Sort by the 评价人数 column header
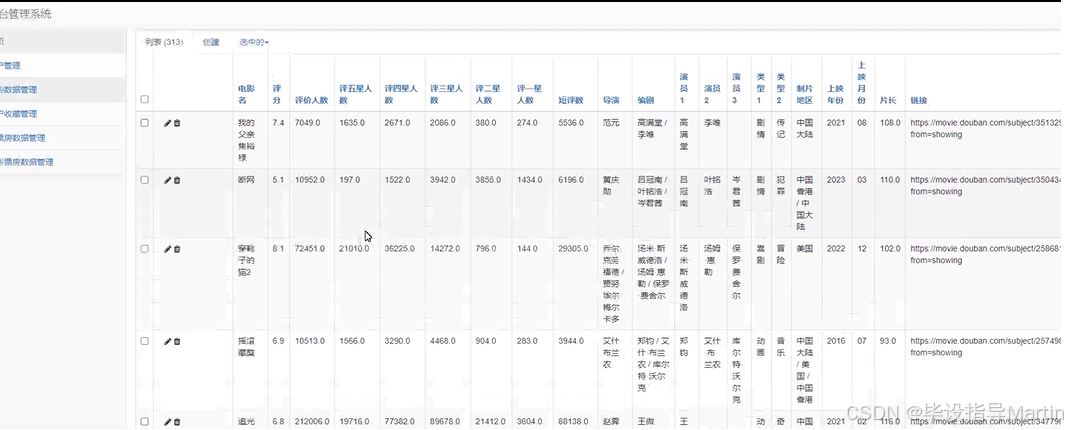1068x430 pixels. coord(311,100)
